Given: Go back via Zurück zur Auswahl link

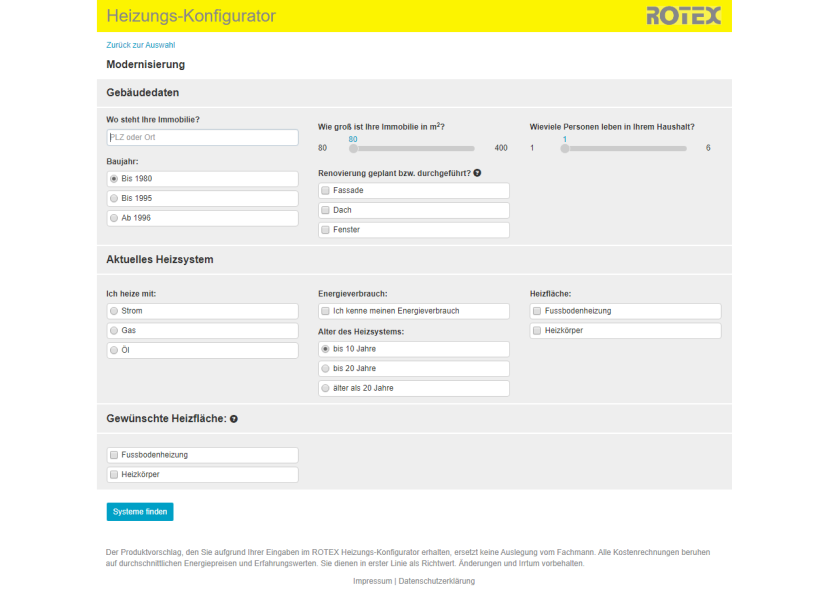Looking at the screenshot, I should (x=140, y=45).
